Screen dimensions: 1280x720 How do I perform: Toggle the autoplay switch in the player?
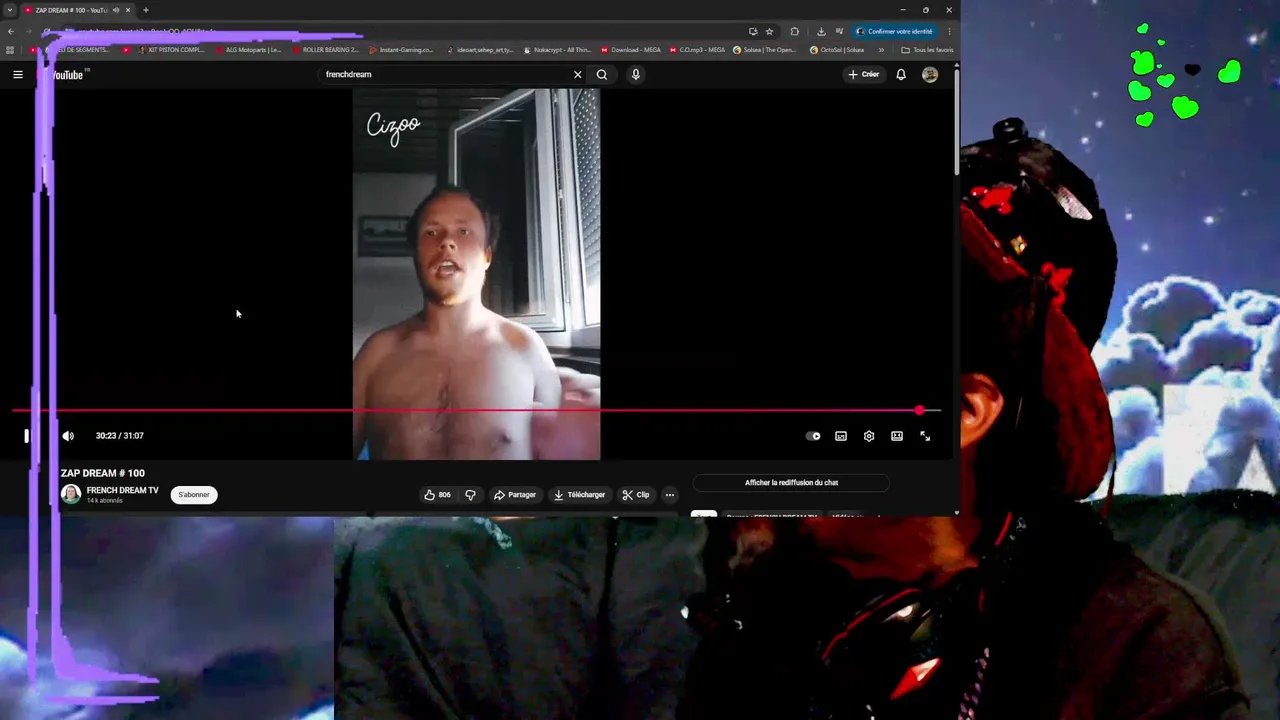[x=814, y=436]
